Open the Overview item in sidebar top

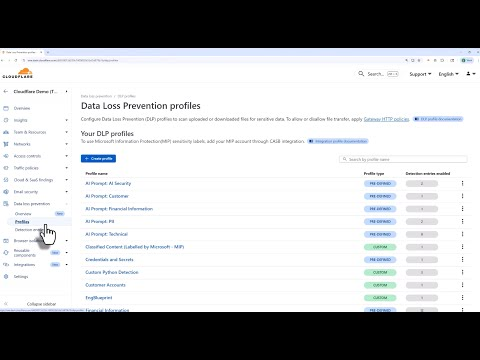(x=22, y=108)
